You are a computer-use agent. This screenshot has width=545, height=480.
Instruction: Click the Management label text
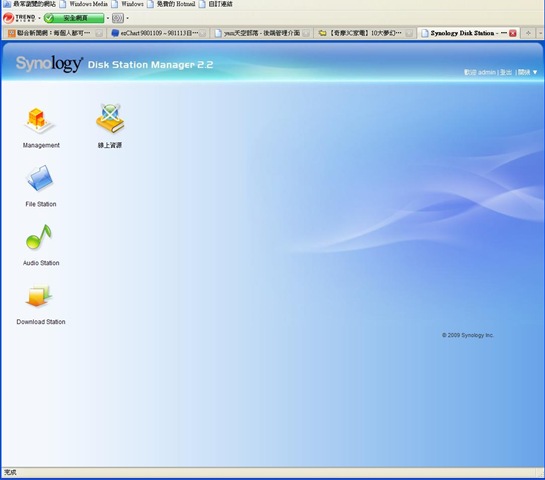pos(41,145)
